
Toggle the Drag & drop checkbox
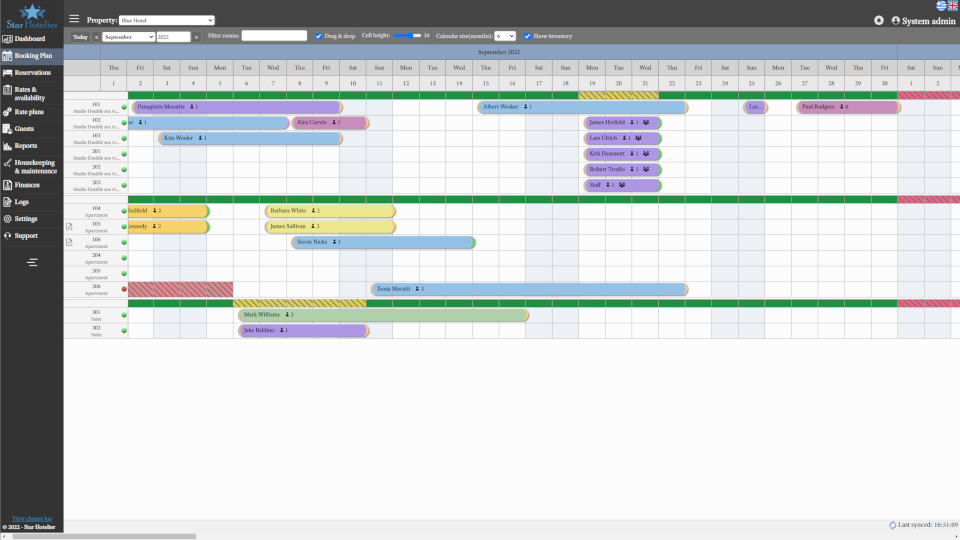point(318,36)
